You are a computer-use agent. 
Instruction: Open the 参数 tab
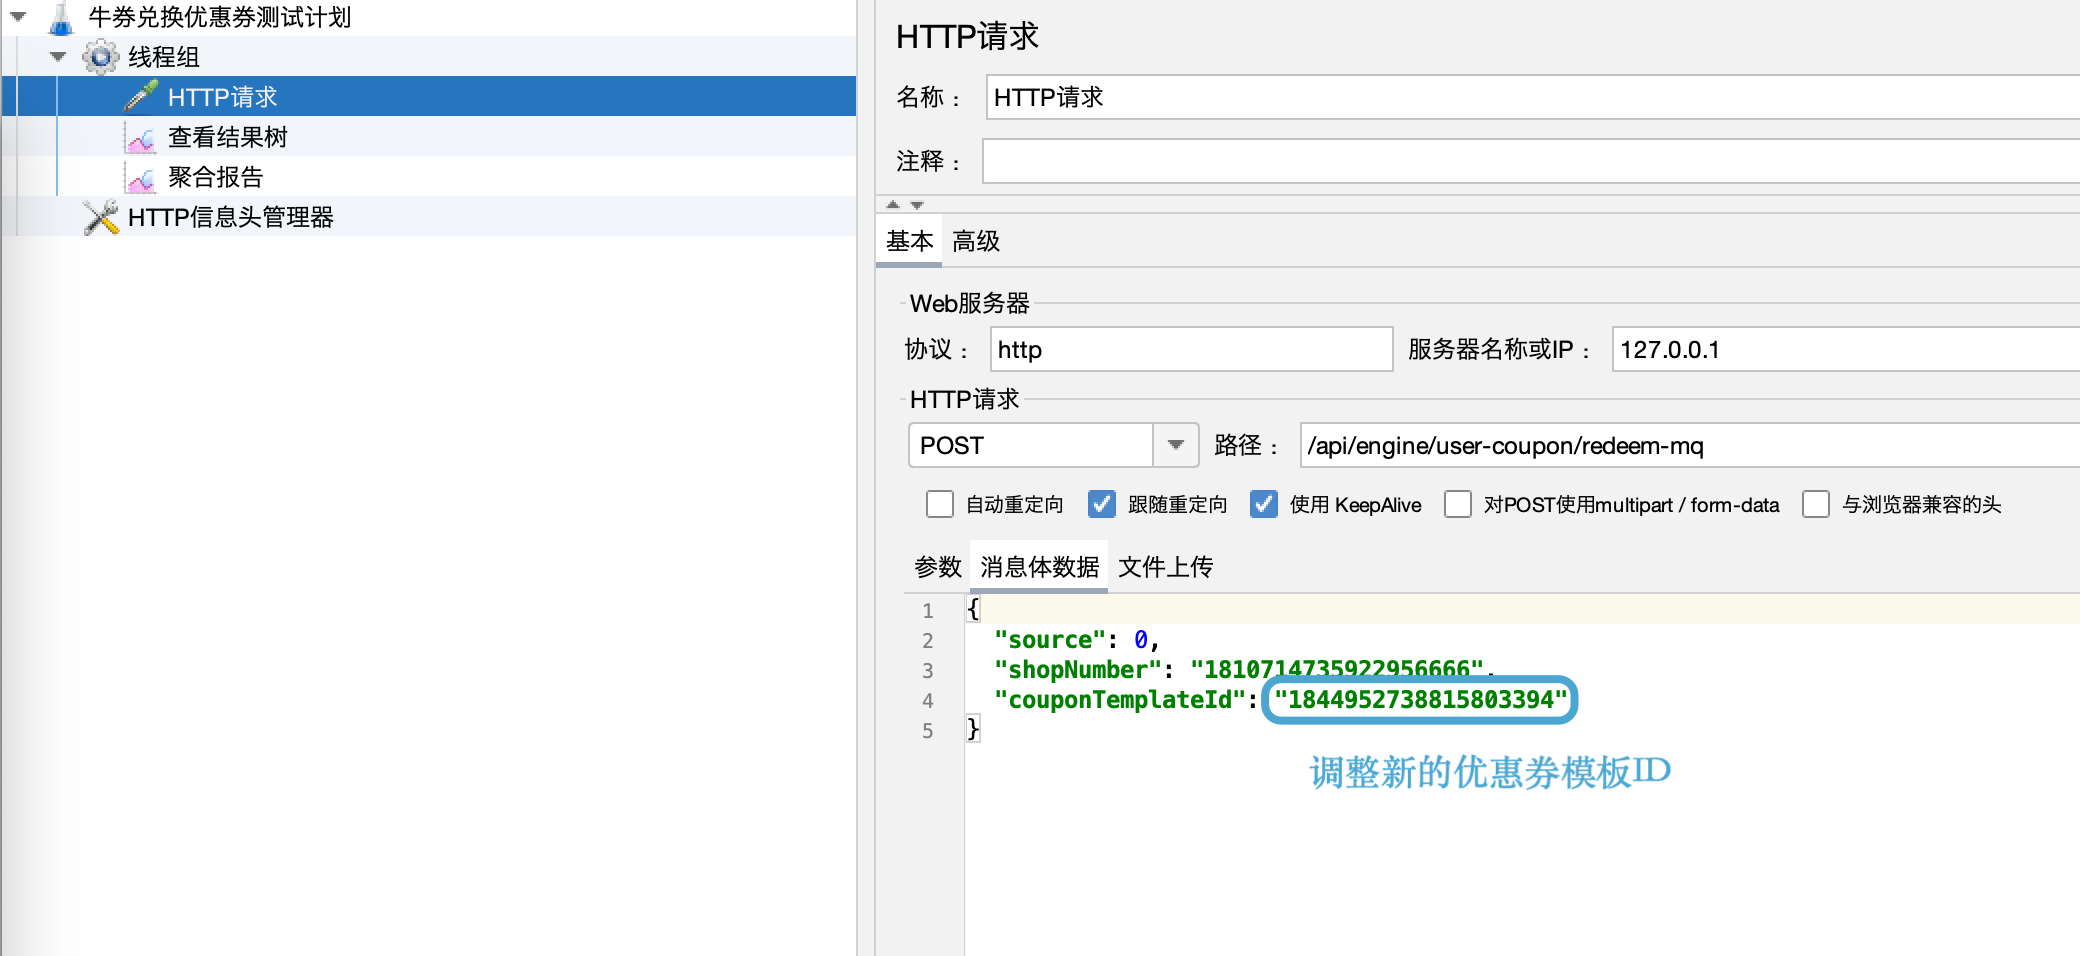[x=937, y=567]
